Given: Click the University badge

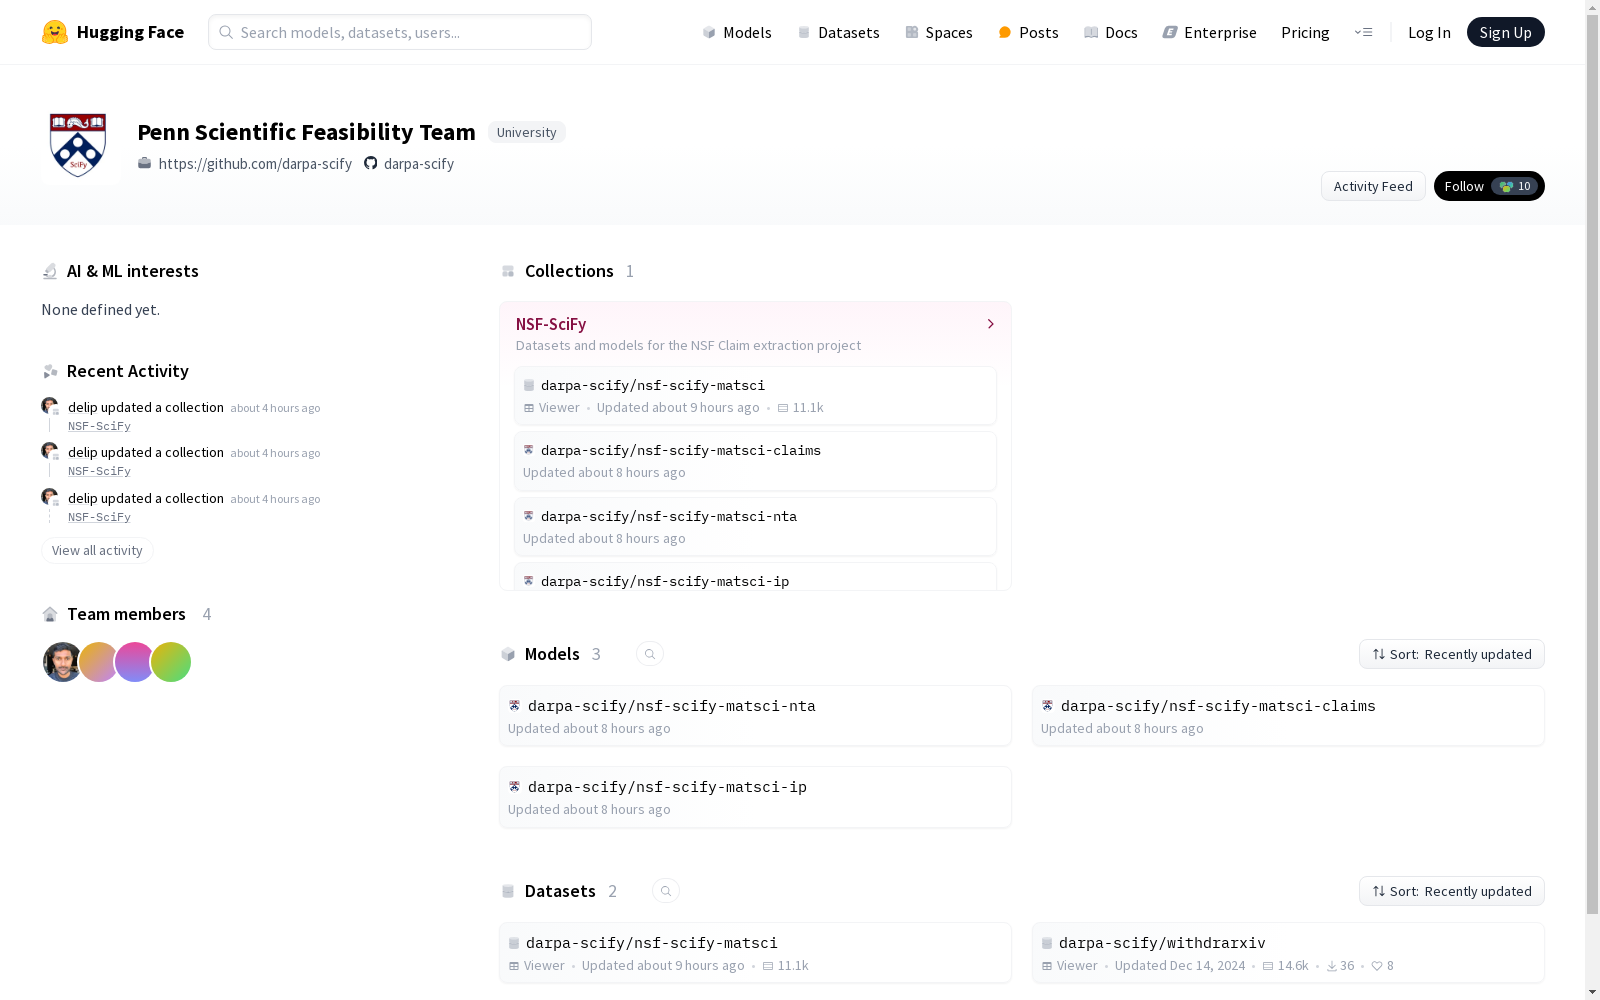Looking at the screenshot, I should (x=527, y=132).
